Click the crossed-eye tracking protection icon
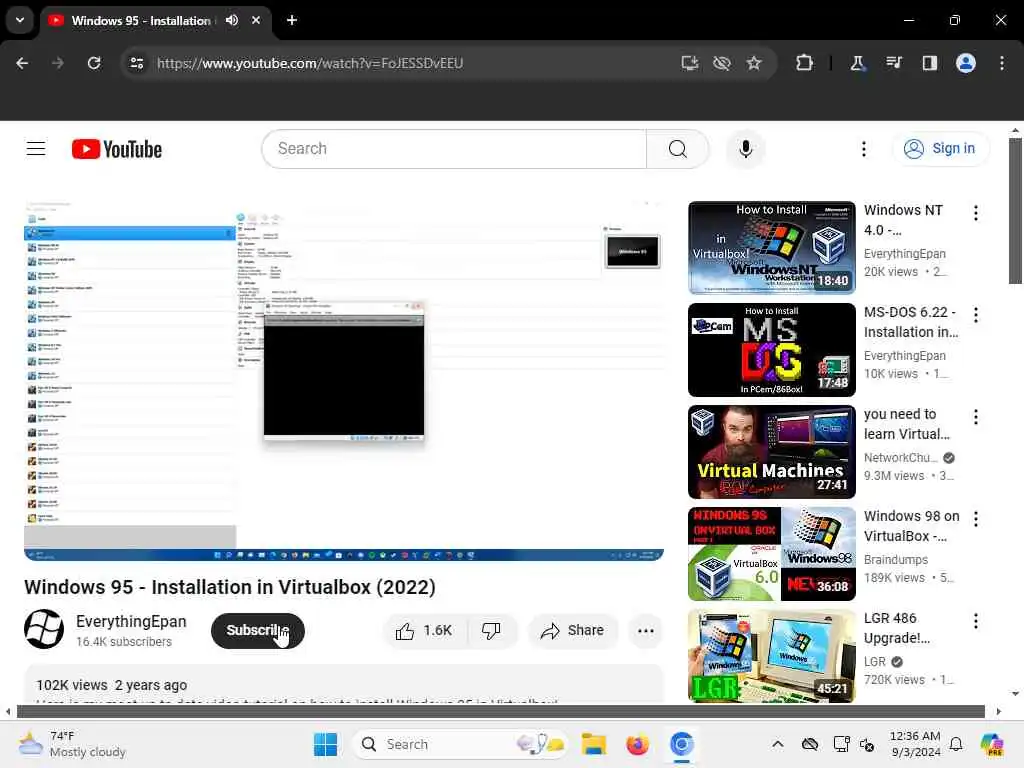 (722, 63)
